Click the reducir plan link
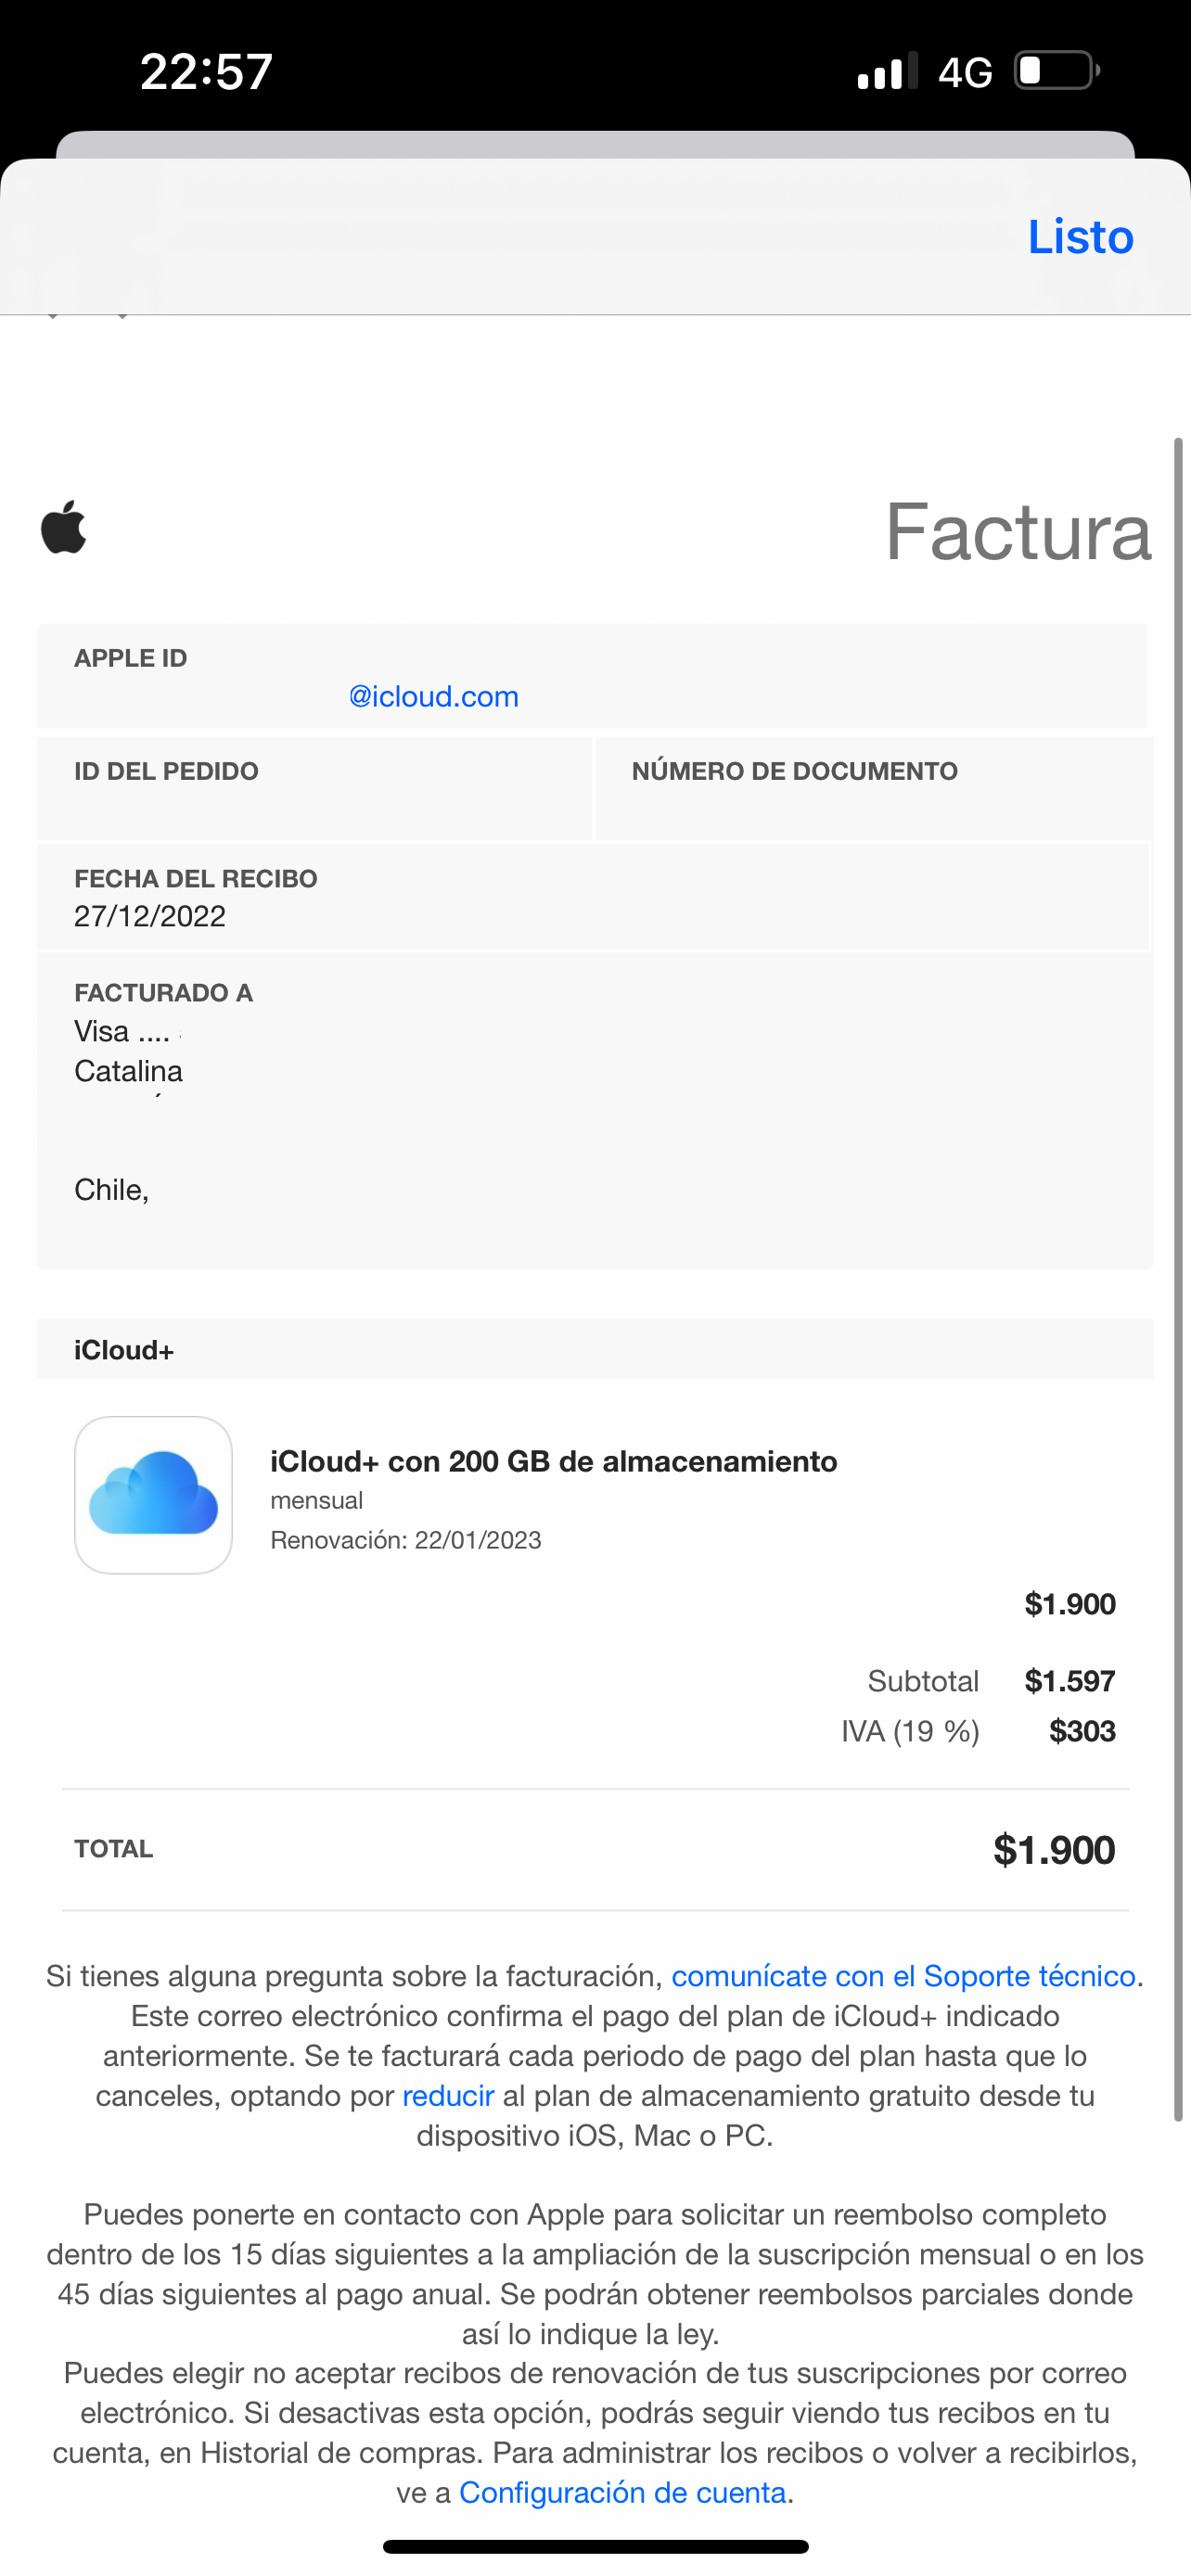 (448, 2095)
